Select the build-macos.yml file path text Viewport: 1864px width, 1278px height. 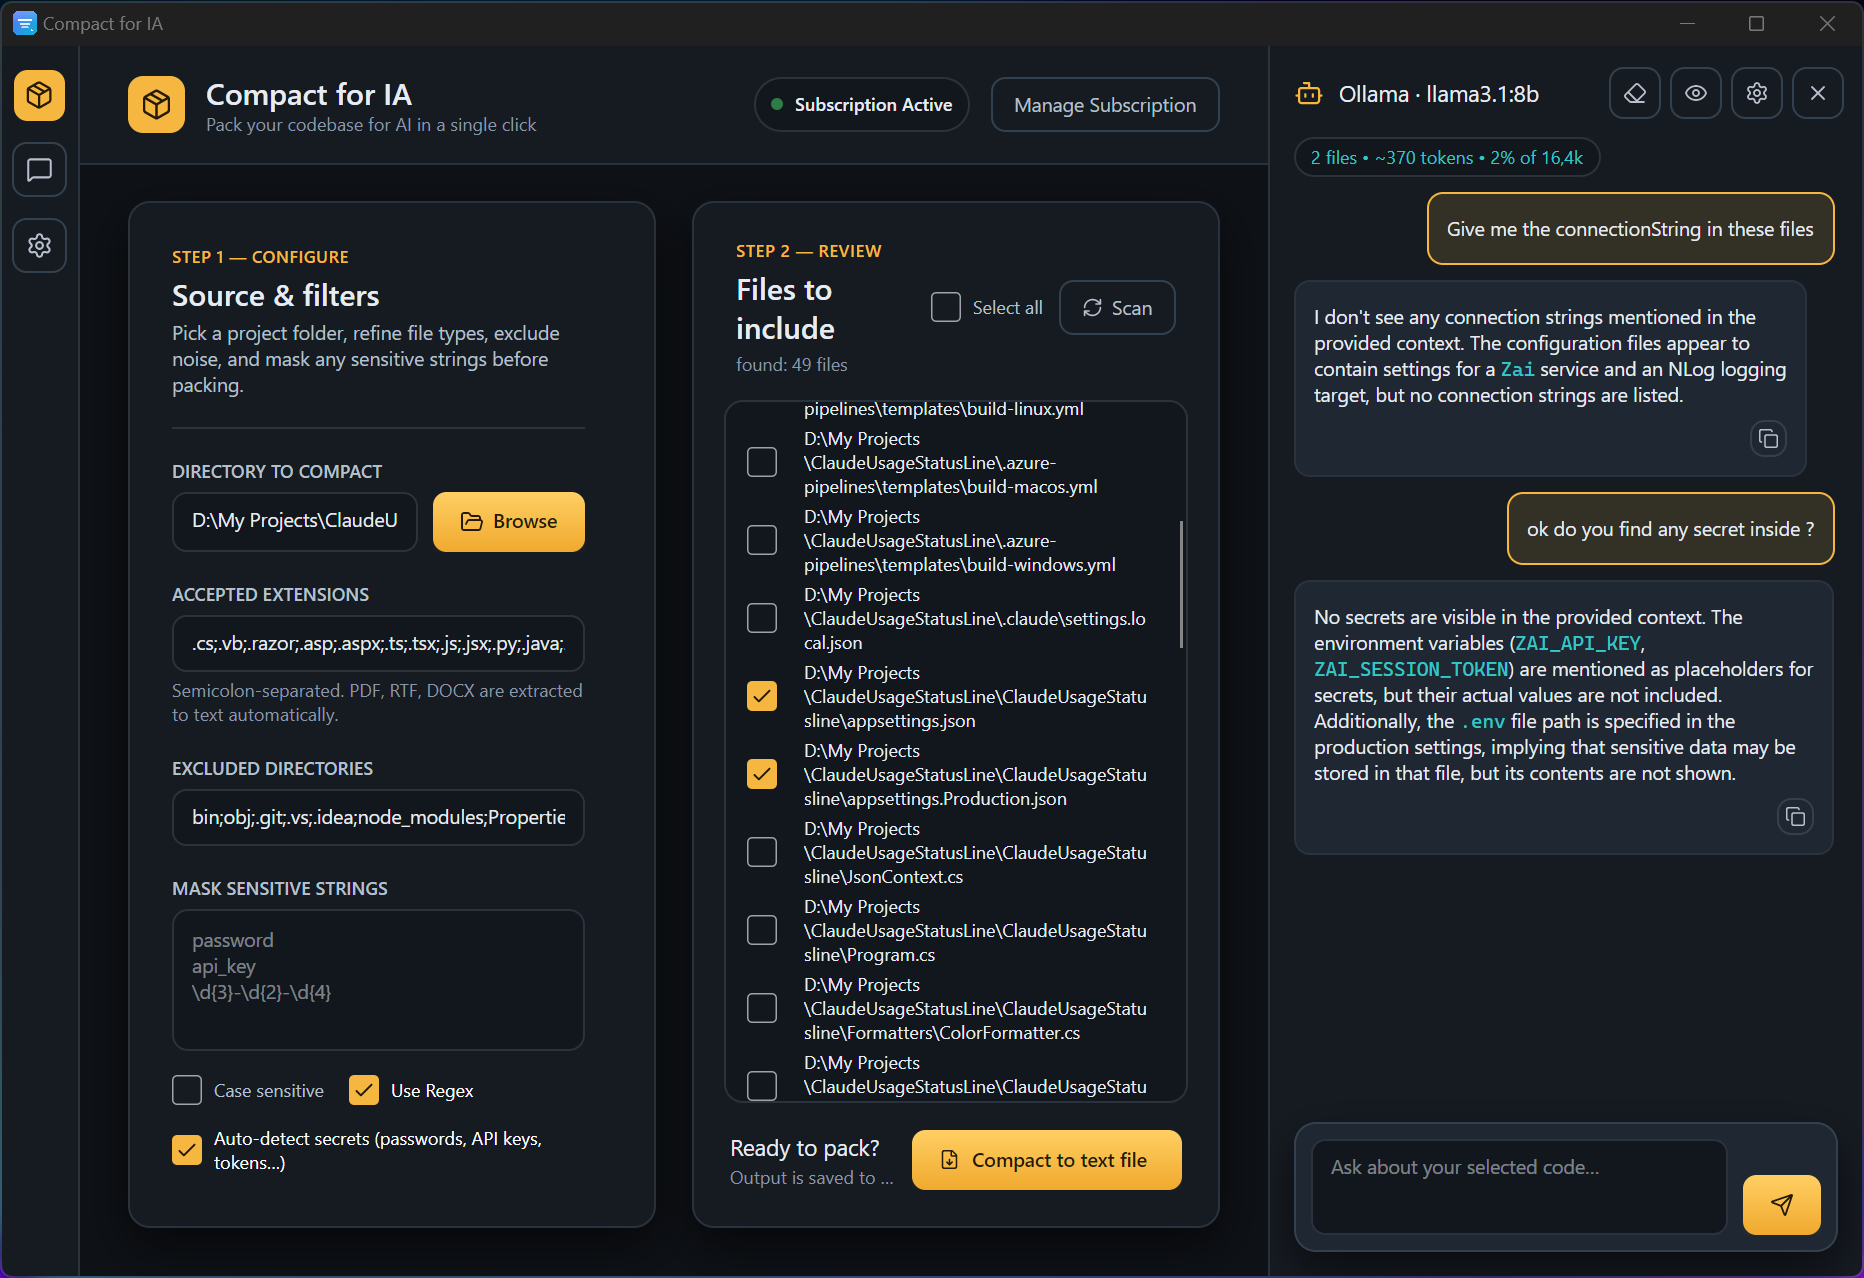pyautogui.click(x=951, y=462)
